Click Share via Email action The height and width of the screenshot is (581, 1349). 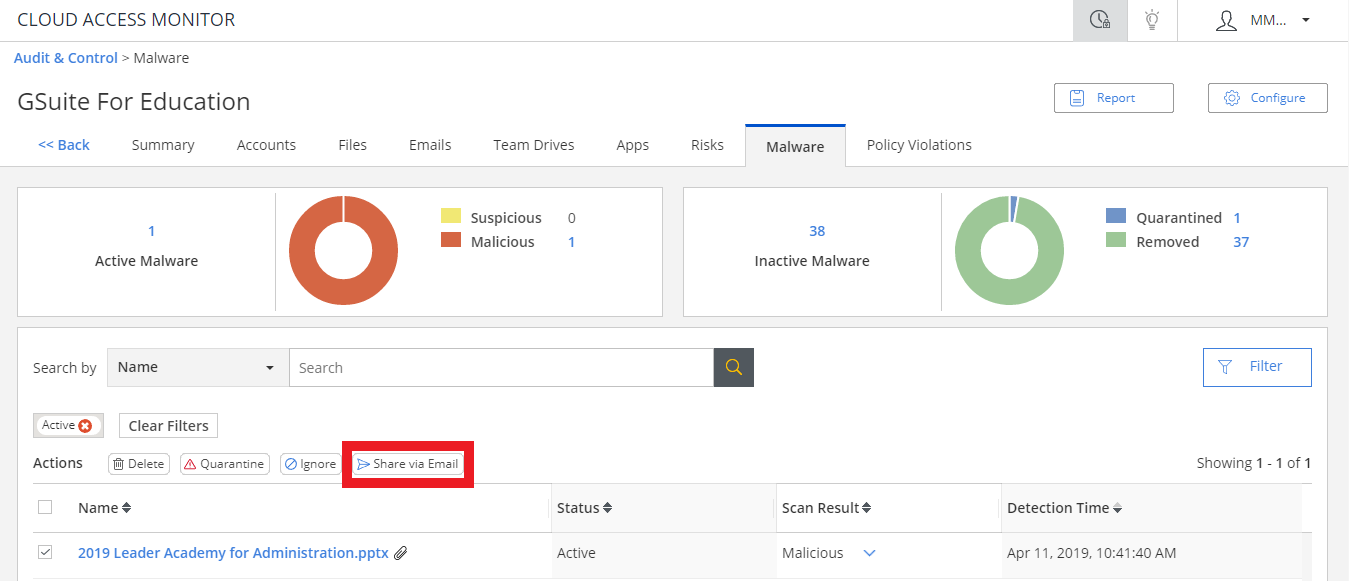[408, 464]
